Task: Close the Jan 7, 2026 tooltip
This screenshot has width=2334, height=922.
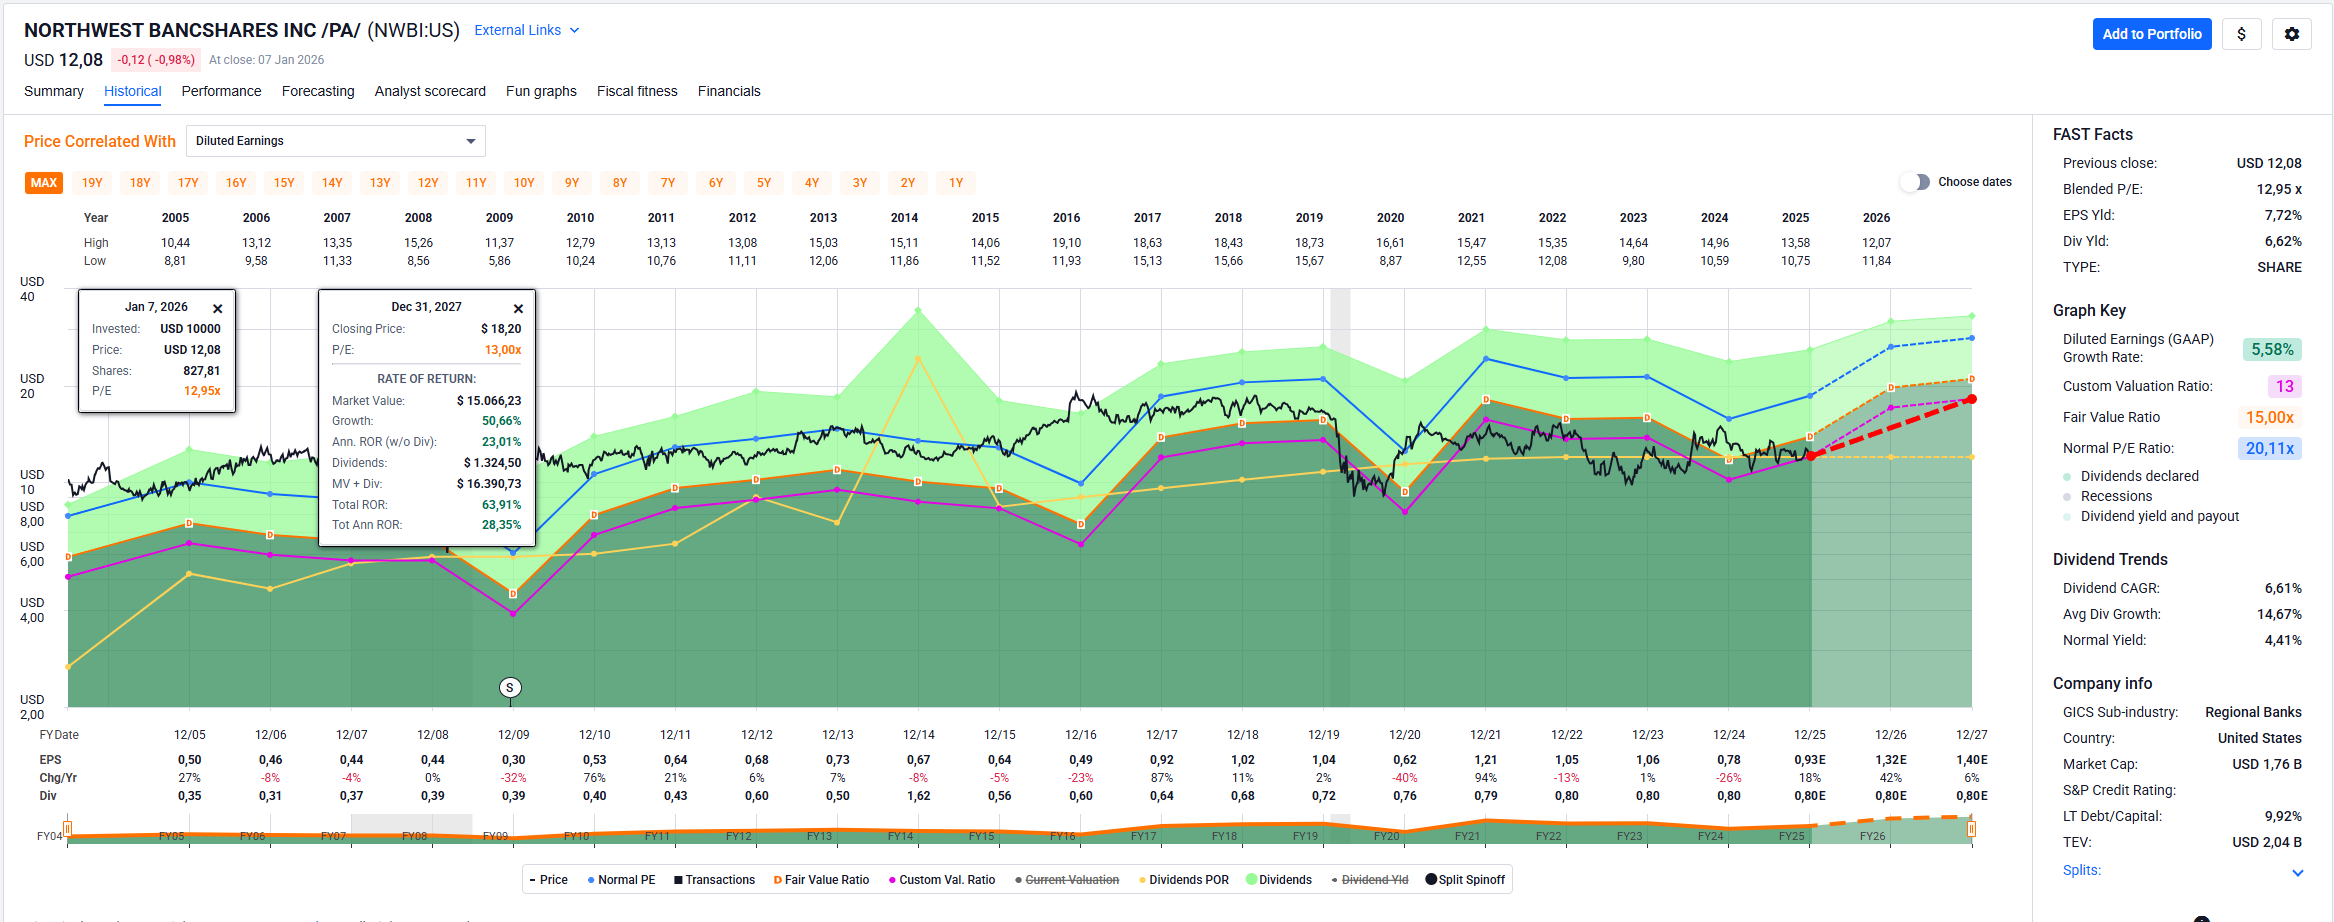Action: 217,308
